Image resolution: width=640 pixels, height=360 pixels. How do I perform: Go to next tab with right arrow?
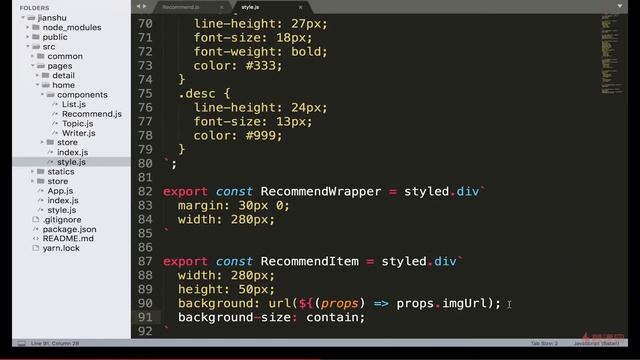tap(144, 6)
